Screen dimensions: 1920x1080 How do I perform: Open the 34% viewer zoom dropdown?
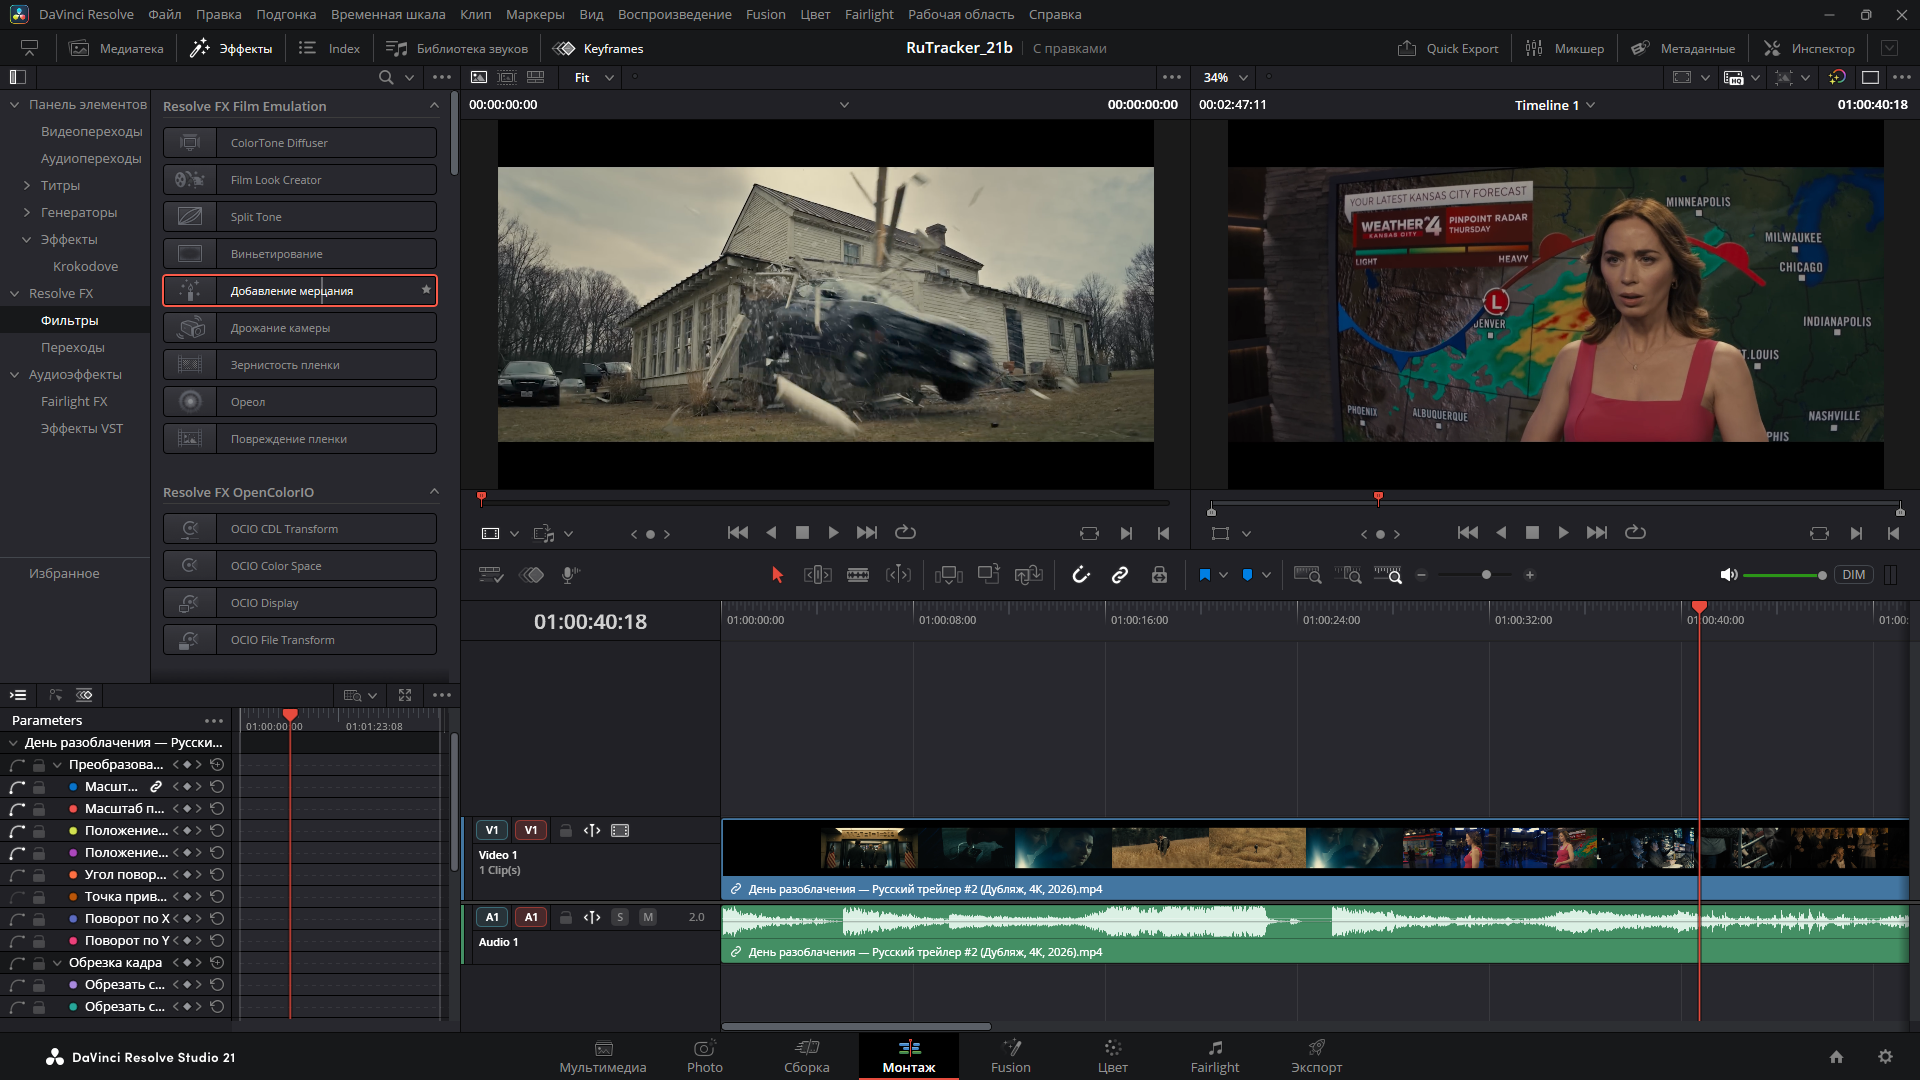coord(1225,77)
